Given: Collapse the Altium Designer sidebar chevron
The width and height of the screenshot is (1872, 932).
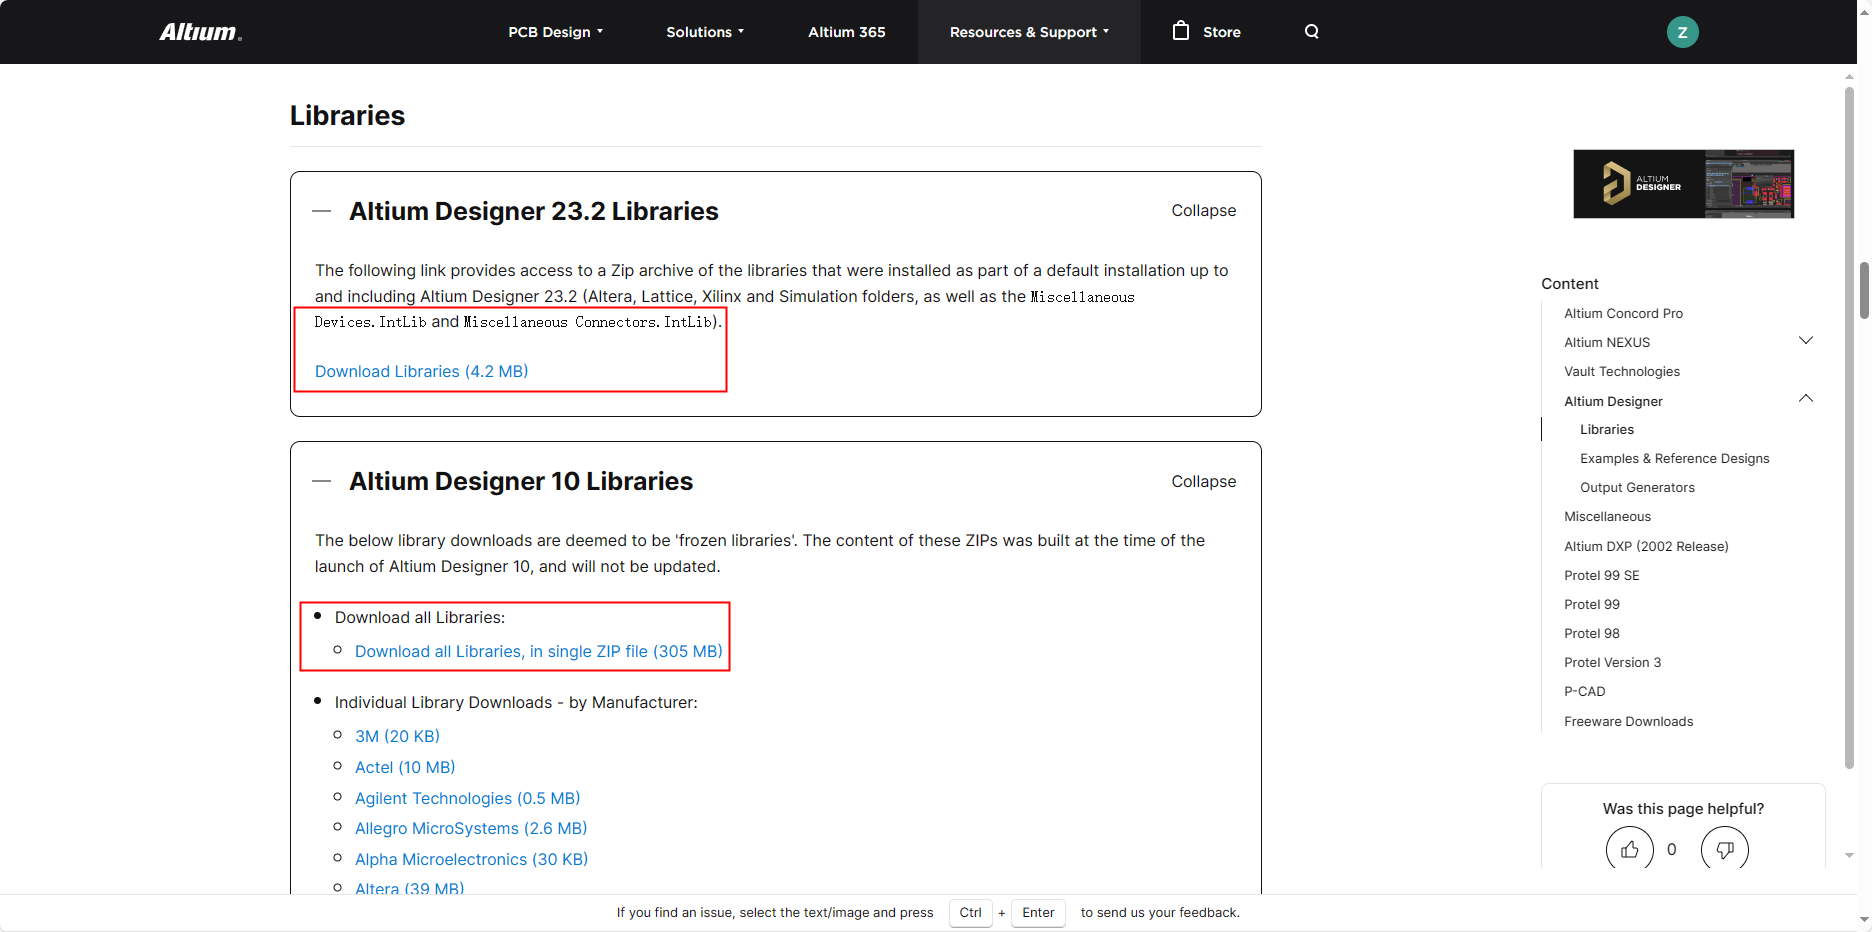Looking at the screenshot, I should point(1805,399).
